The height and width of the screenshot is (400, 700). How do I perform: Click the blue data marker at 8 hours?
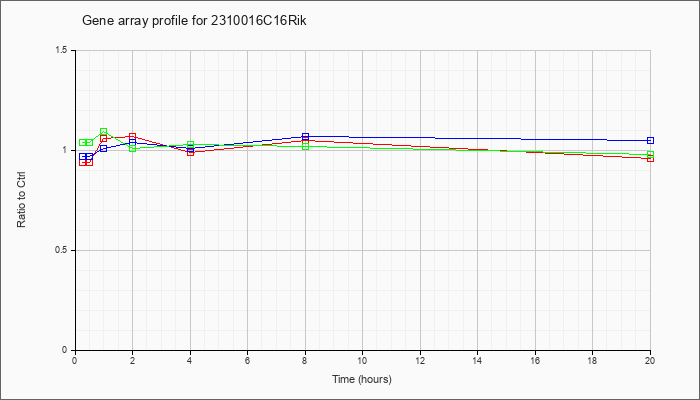[305, 137]
